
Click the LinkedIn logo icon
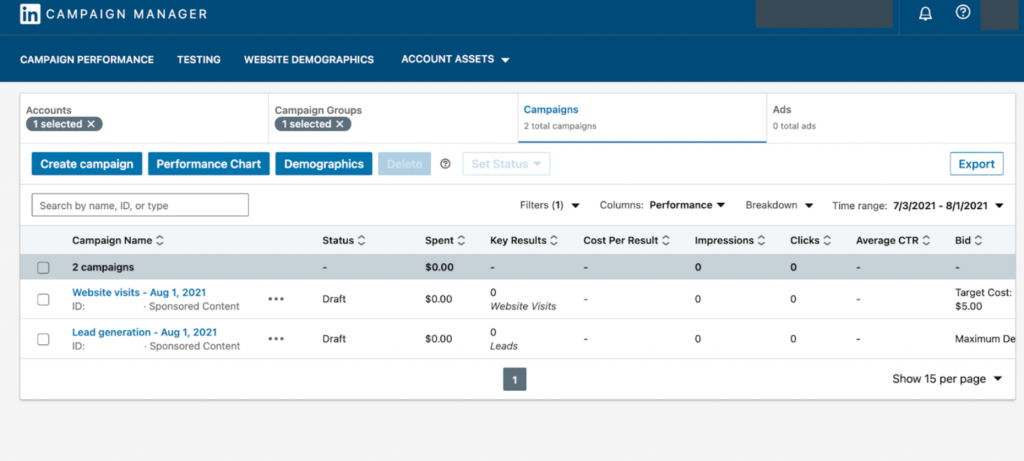30,14
